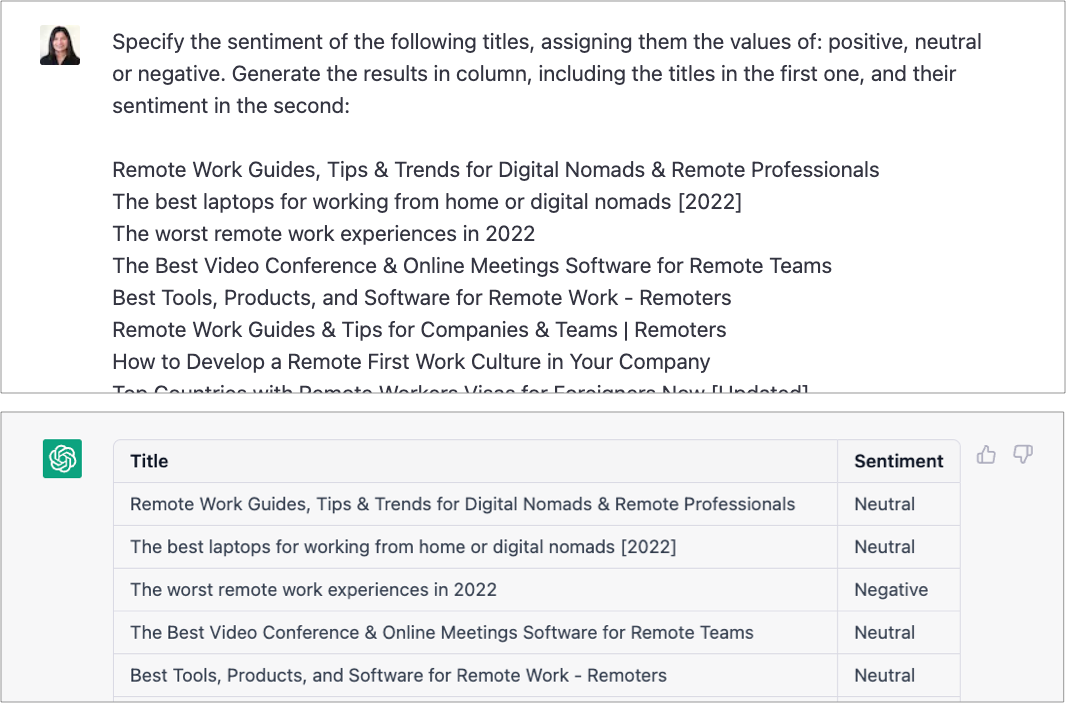Click the ChatGPT logo avatar
The width and height of the screenshot is (1066, 703).
point(62,459)
